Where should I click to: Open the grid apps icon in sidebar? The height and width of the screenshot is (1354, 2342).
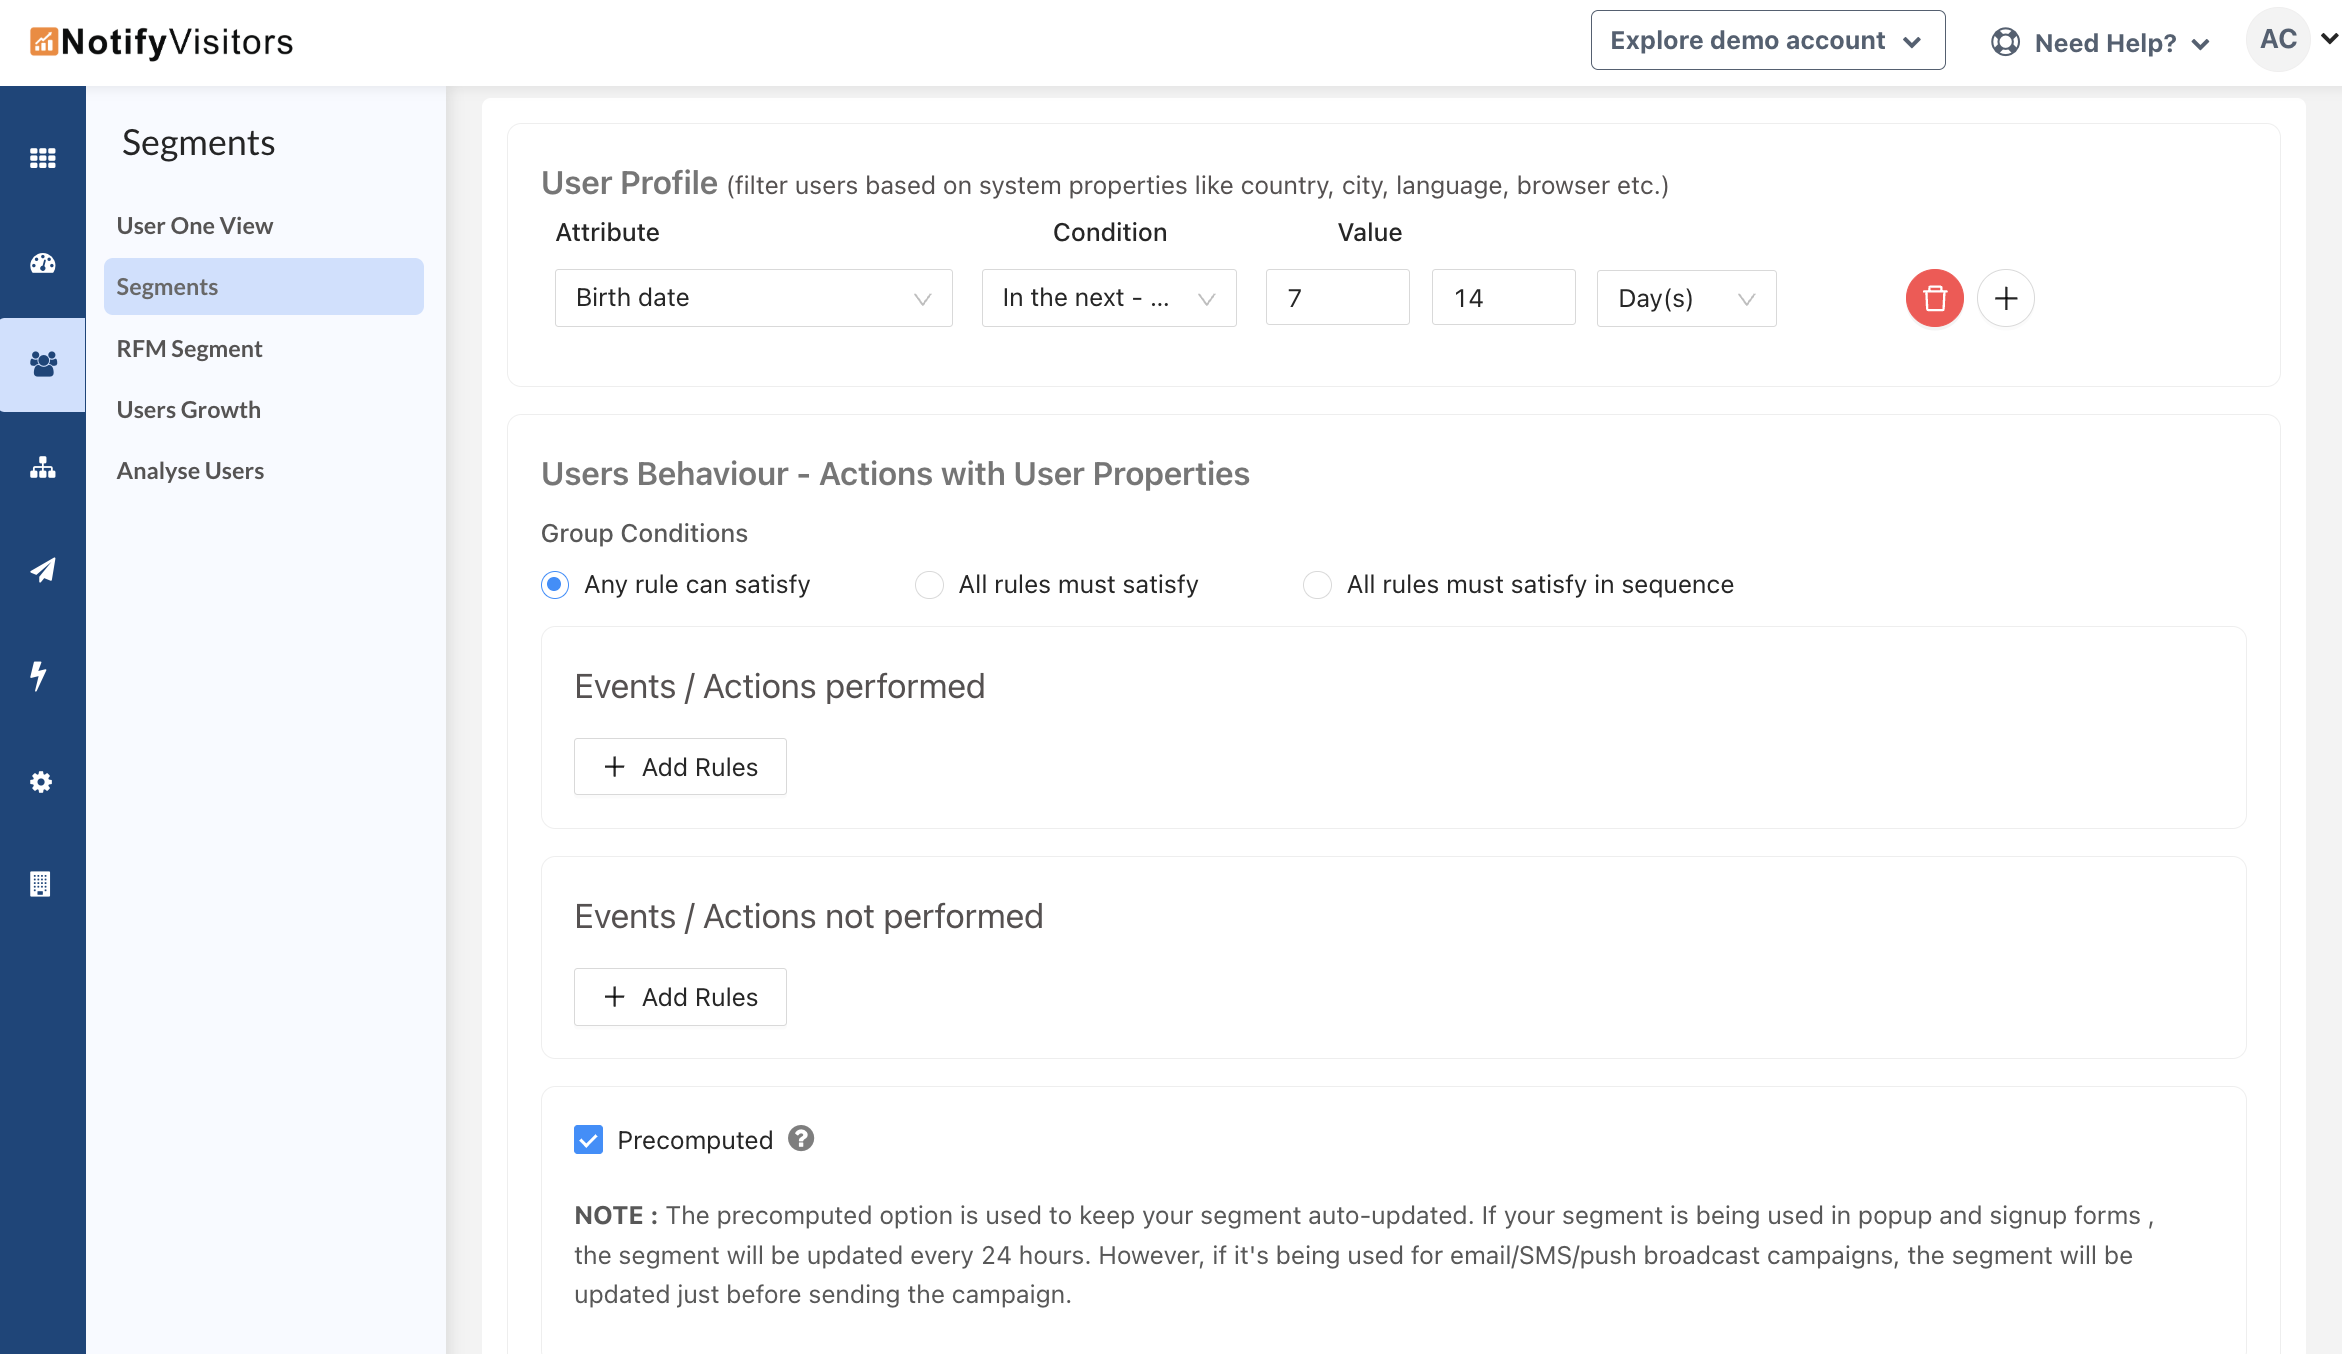[42, 158]
